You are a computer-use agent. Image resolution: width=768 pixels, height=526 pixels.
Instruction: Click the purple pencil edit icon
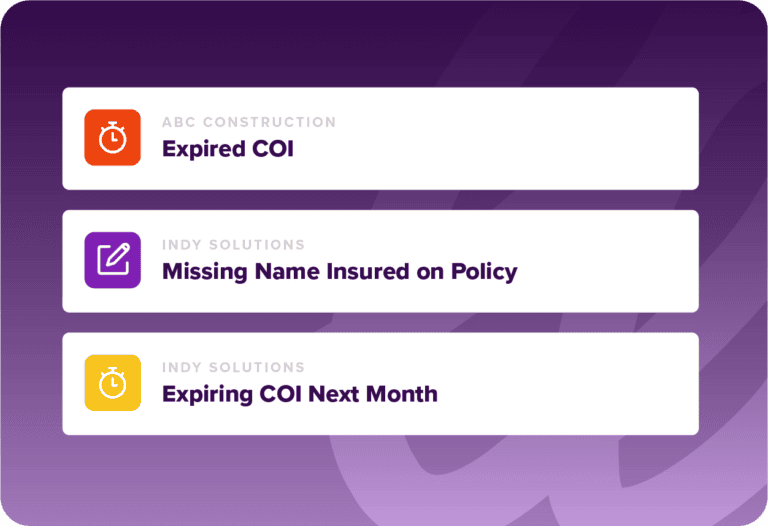point(112,260)
